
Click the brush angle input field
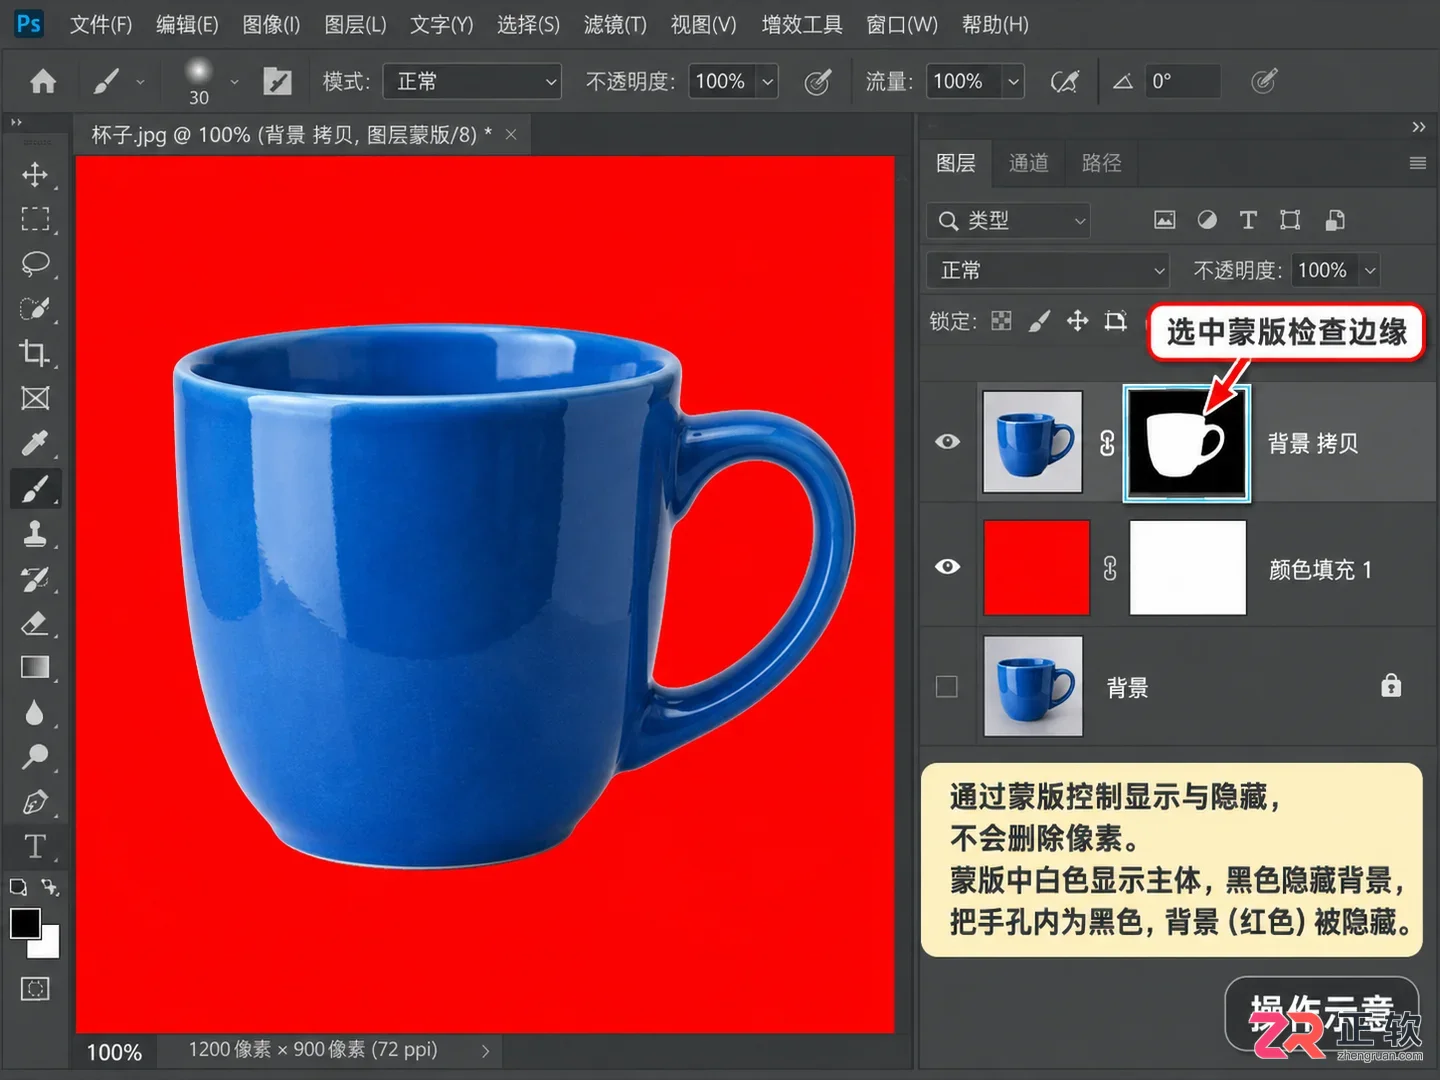click(1183, 81)
